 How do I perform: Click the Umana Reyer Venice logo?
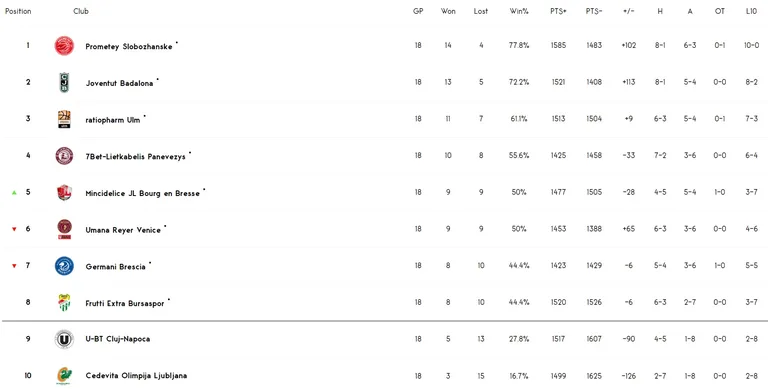pyautogui.click(x=64, y=229)
